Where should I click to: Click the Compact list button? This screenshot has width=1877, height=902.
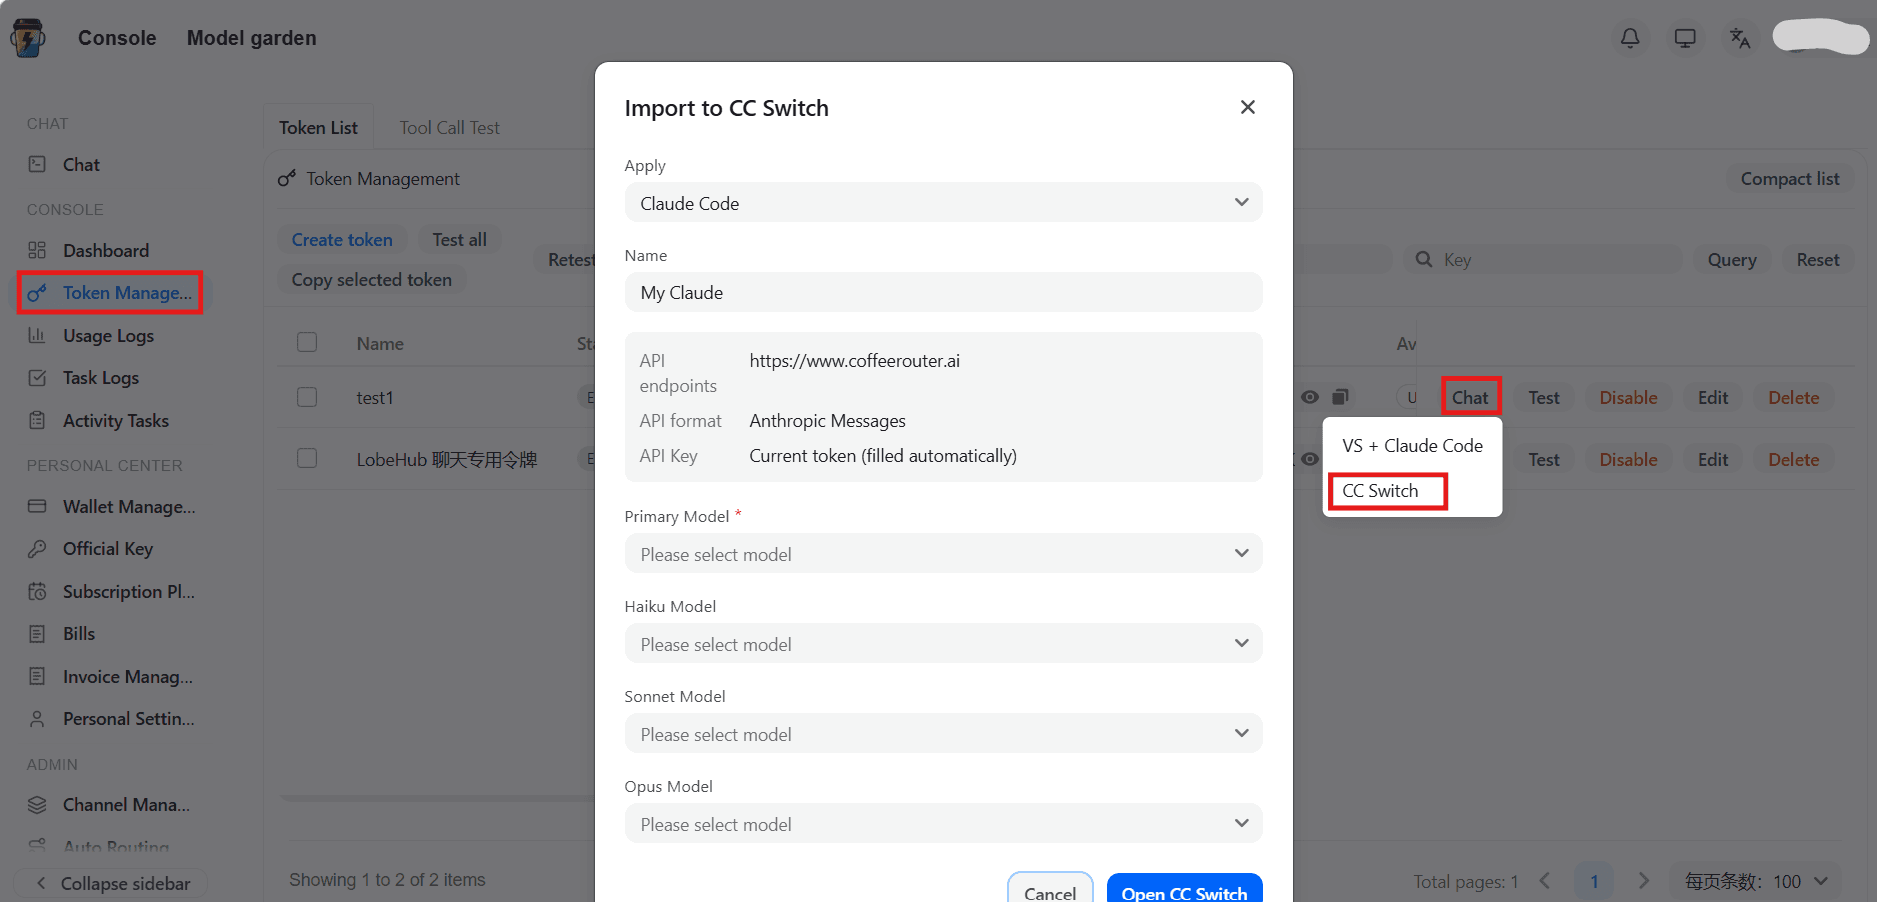click(x=1789, y=178)
